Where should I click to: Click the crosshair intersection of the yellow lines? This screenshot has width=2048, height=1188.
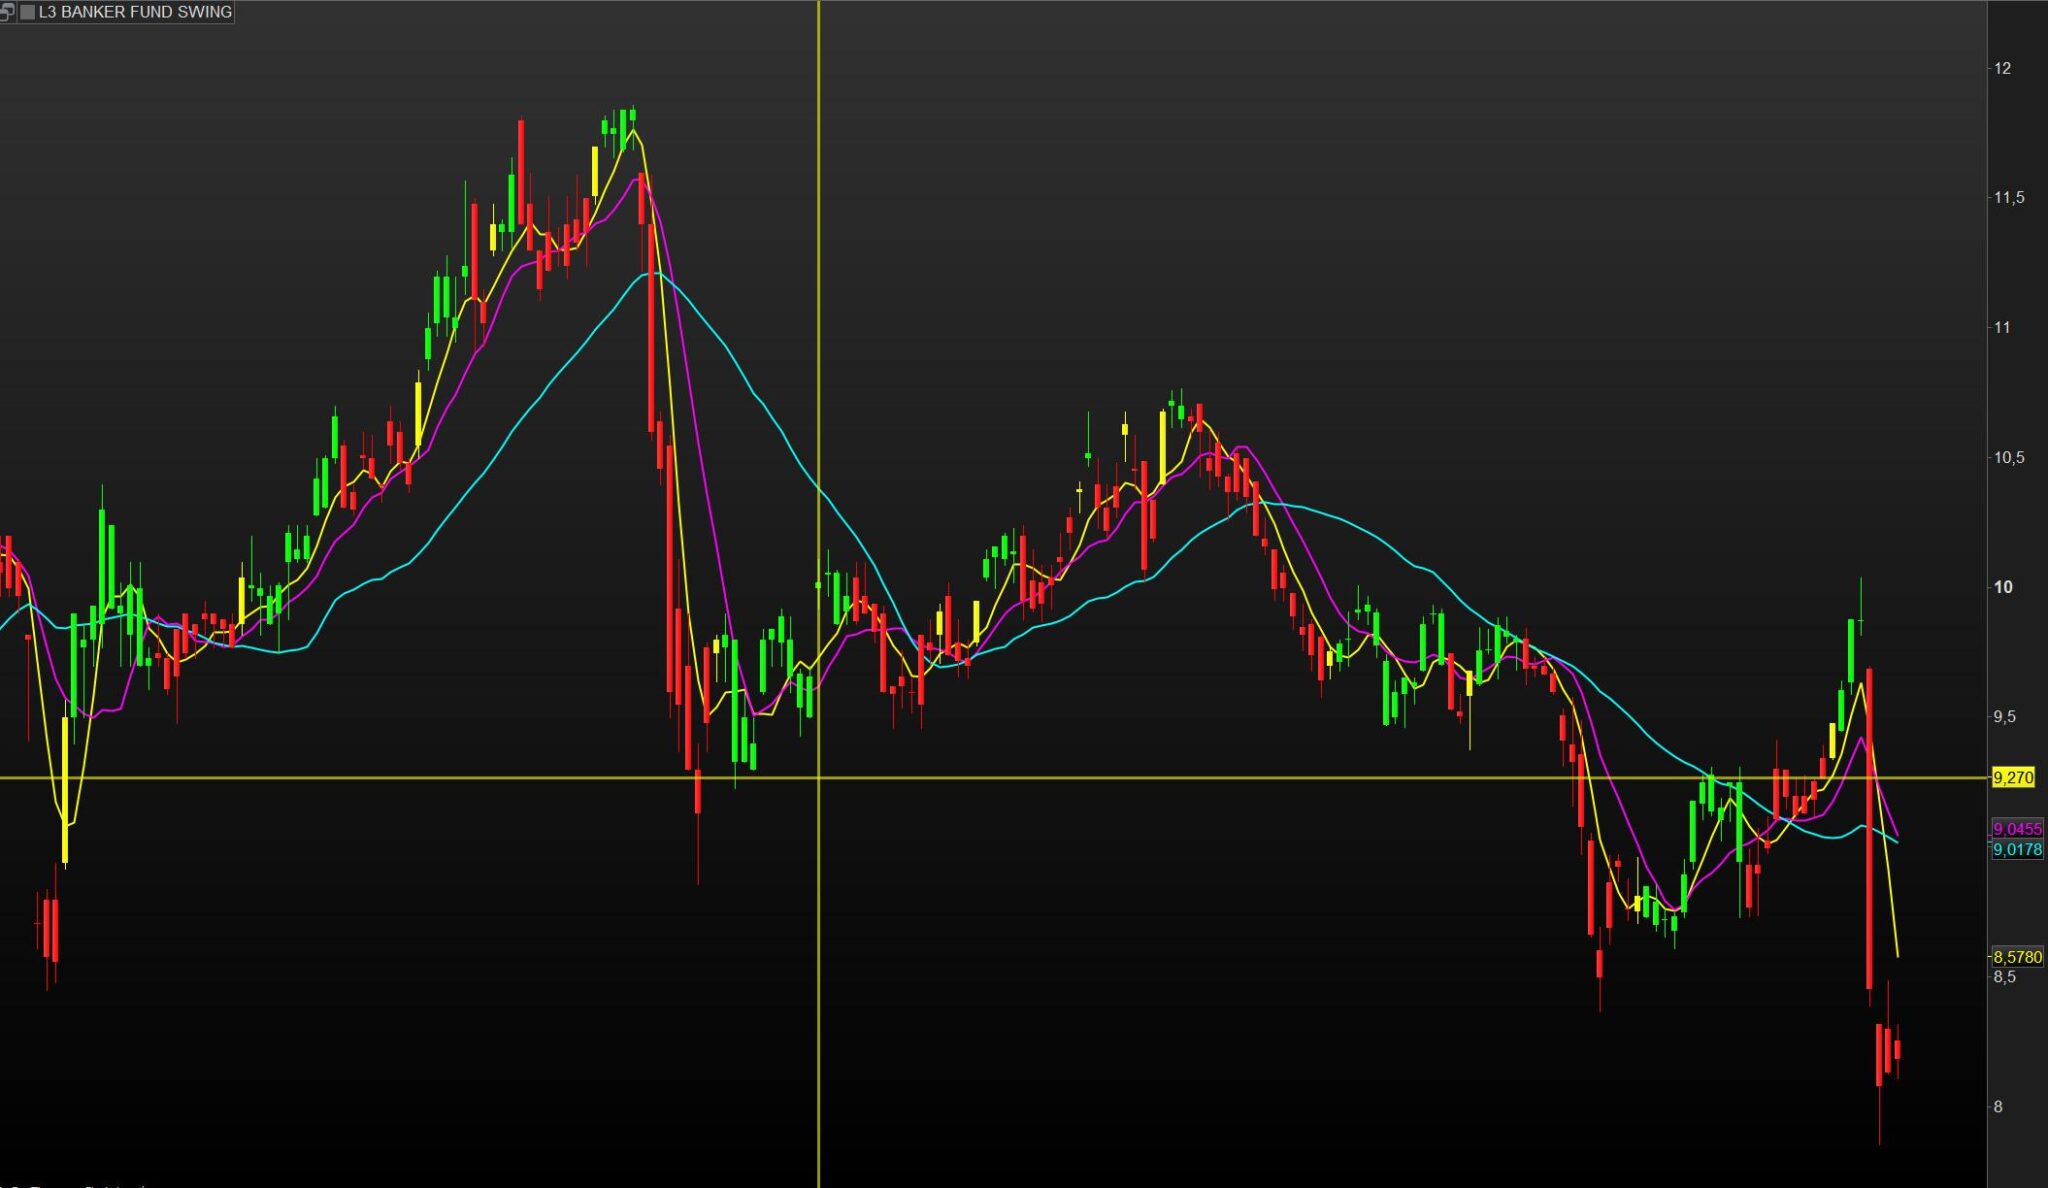pos(818,777)
